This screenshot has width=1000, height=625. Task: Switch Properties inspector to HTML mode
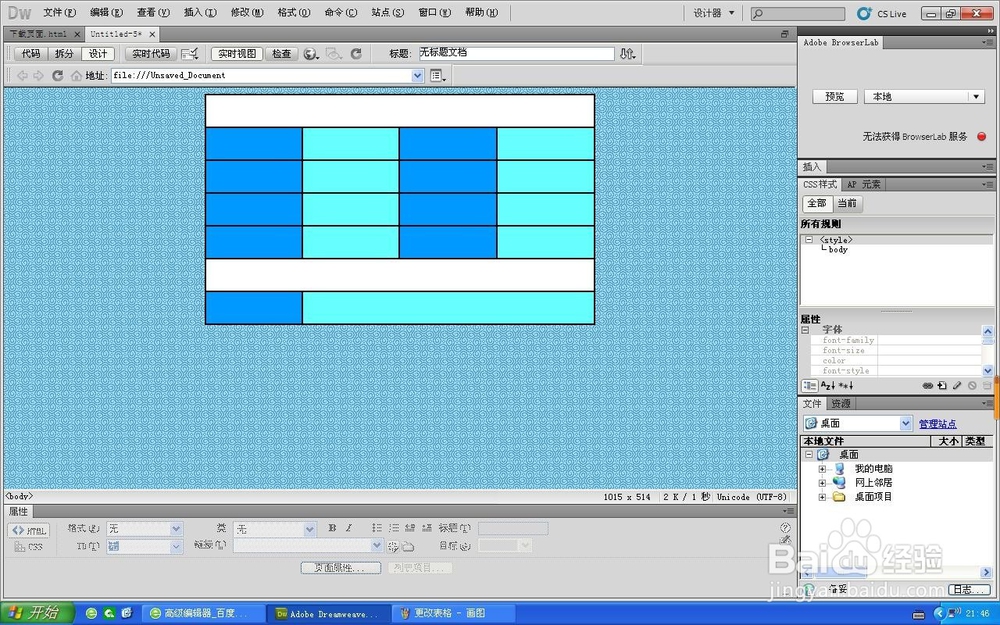coord(29,531)
